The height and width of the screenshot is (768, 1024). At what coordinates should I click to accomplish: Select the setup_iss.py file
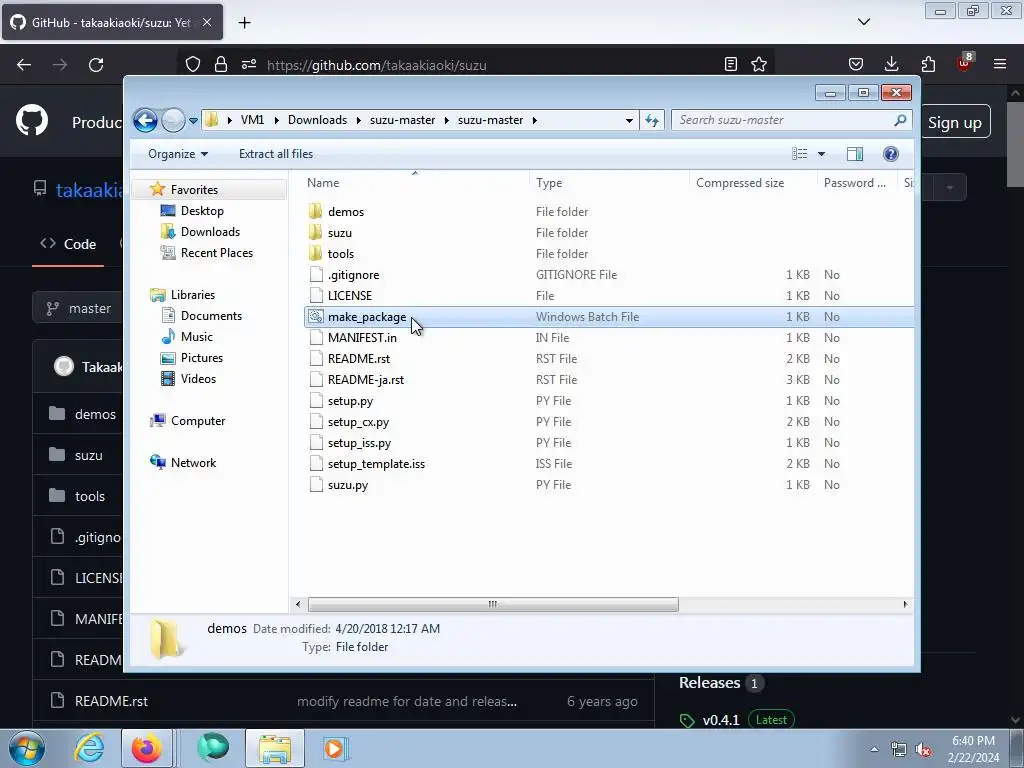[x=359, y=443]
